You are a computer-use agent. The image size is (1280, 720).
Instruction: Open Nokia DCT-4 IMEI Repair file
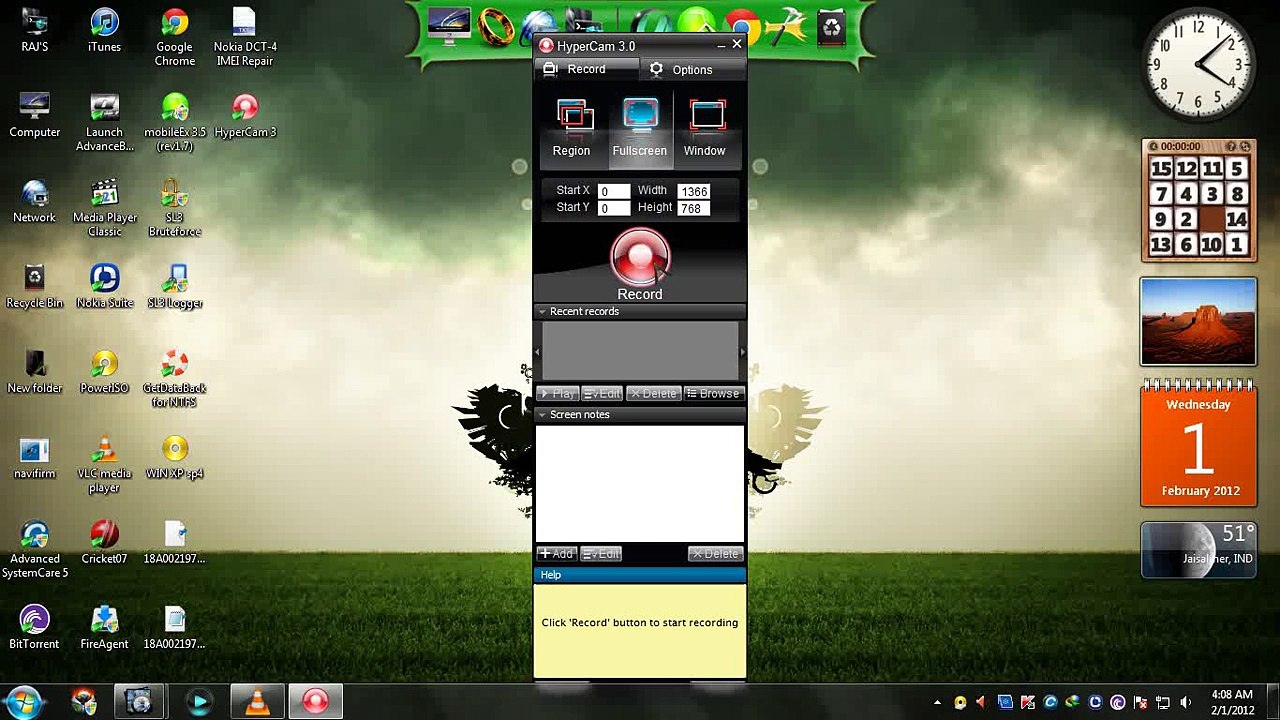pos(245,38)
